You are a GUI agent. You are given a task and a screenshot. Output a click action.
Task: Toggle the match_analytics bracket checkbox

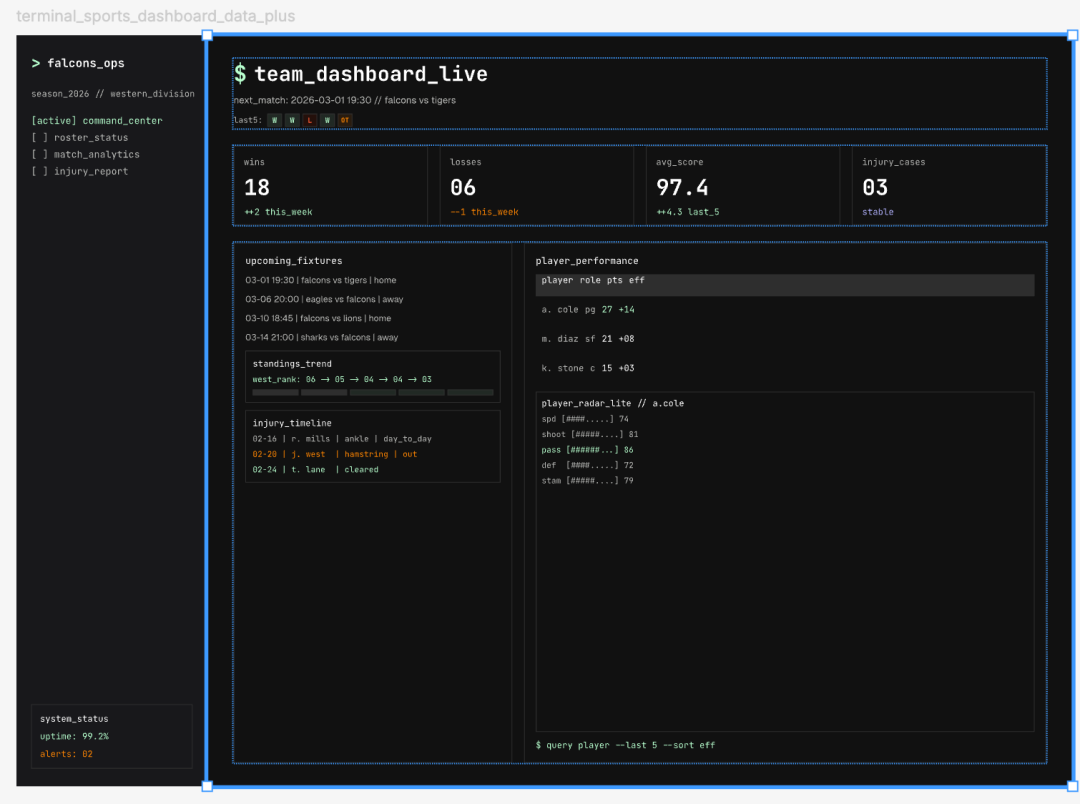(39, 155)
